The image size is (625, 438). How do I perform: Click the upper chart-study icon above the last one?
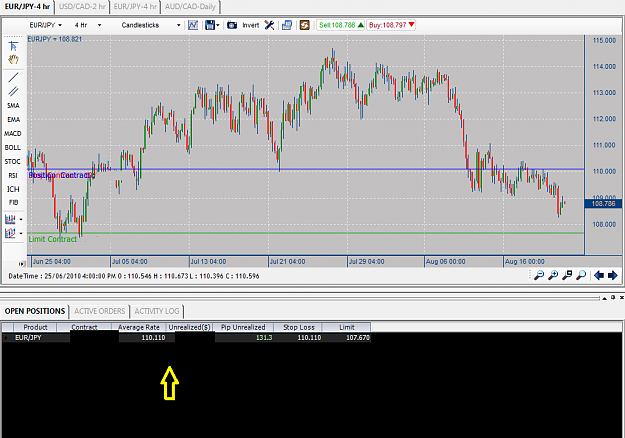click(10, 219)
